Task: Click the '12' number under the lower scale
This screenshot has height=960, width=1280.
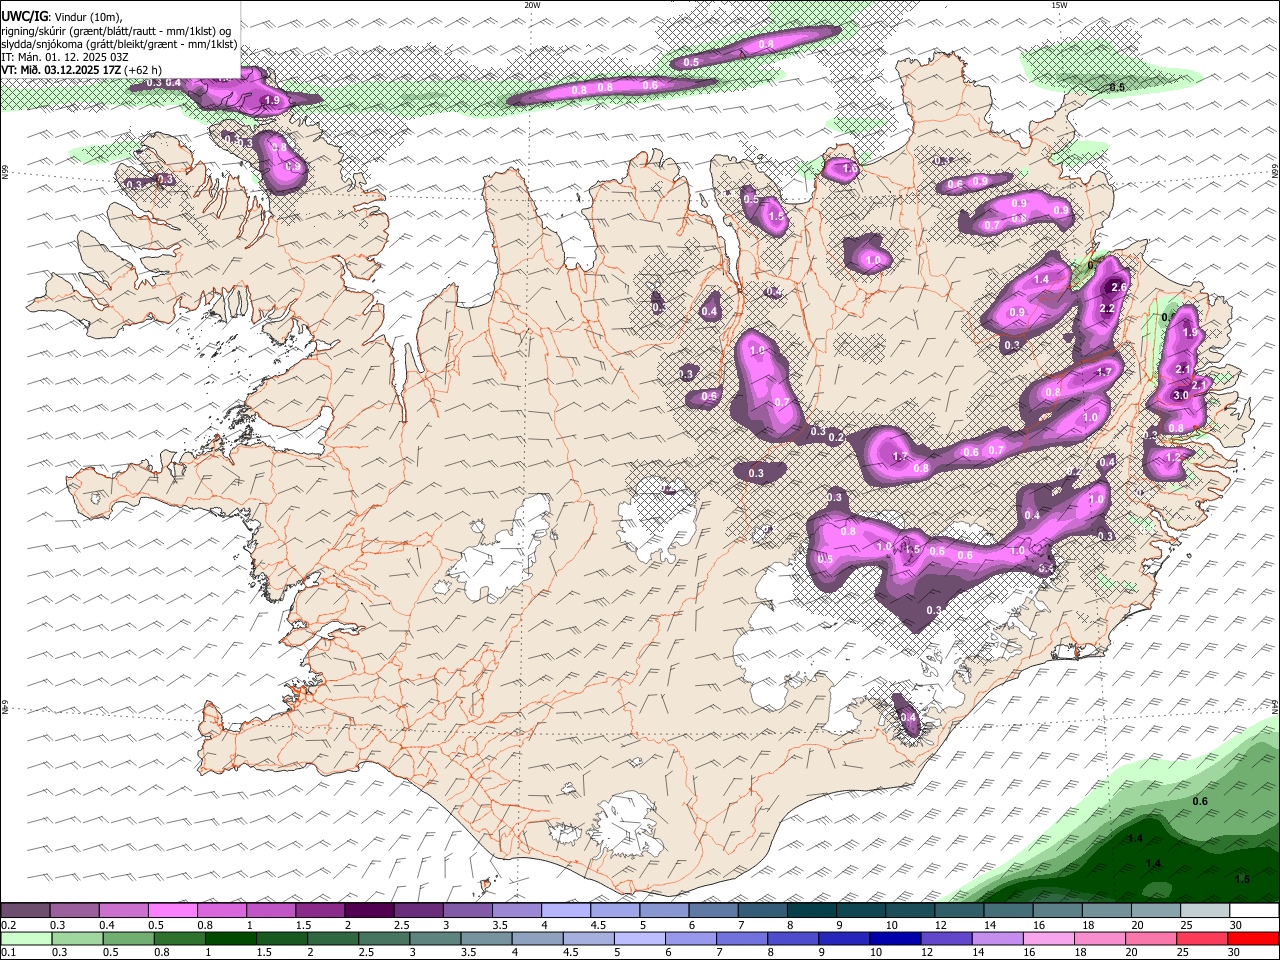Action: click(928, 953)
